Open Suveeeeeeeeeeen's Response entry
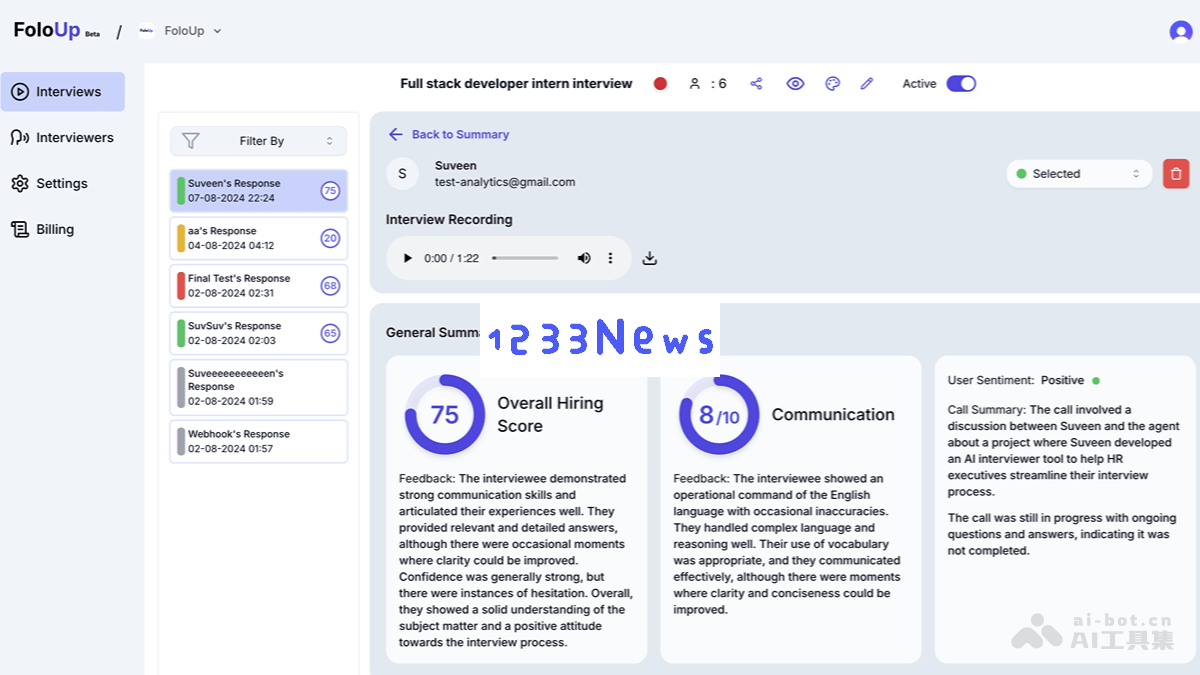The width and height of the screenshot is (1200, 675). point(259,387)
